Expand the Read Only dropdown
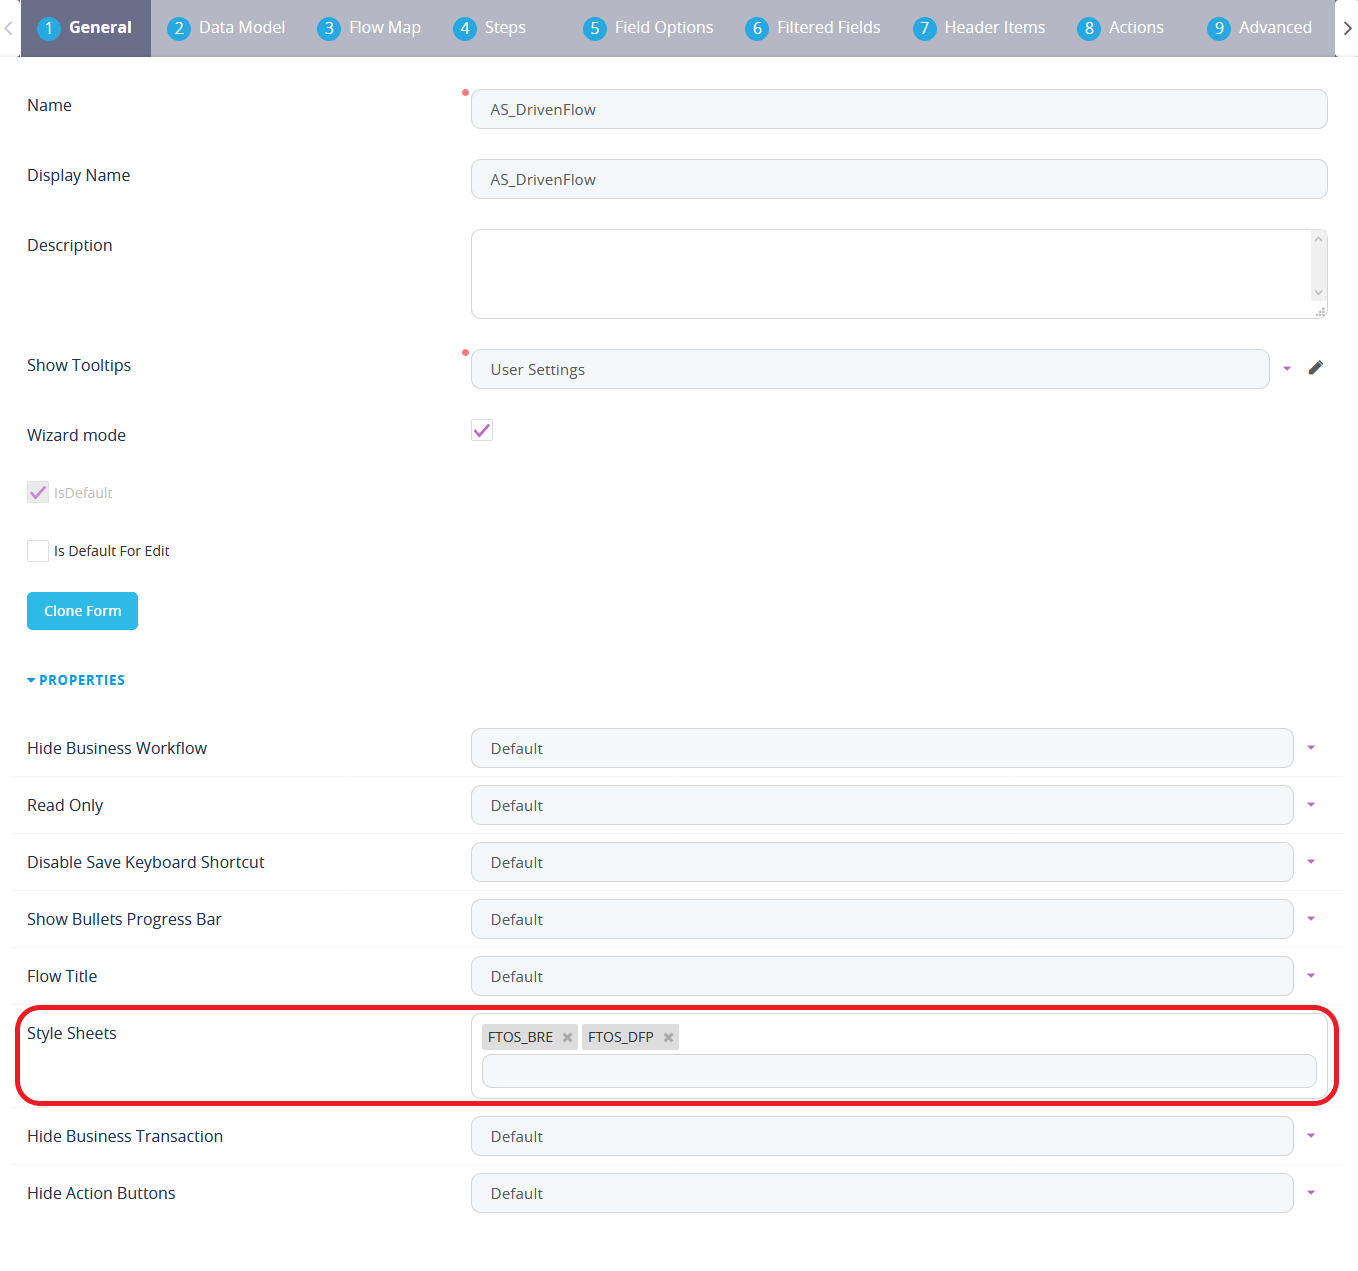 tap(1310, 805)
